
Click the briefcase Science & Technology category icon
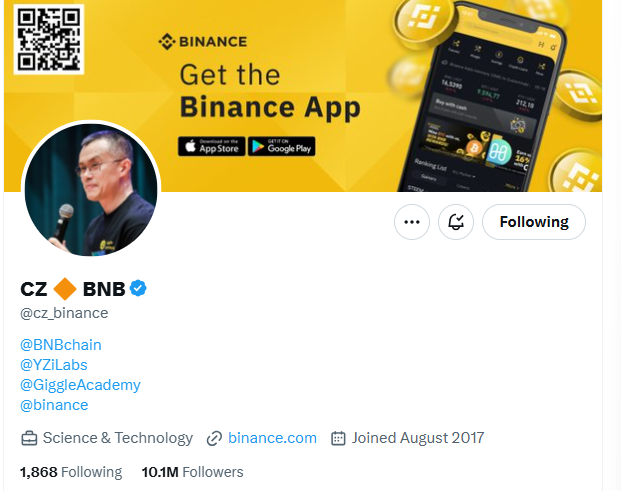(29, 438)
